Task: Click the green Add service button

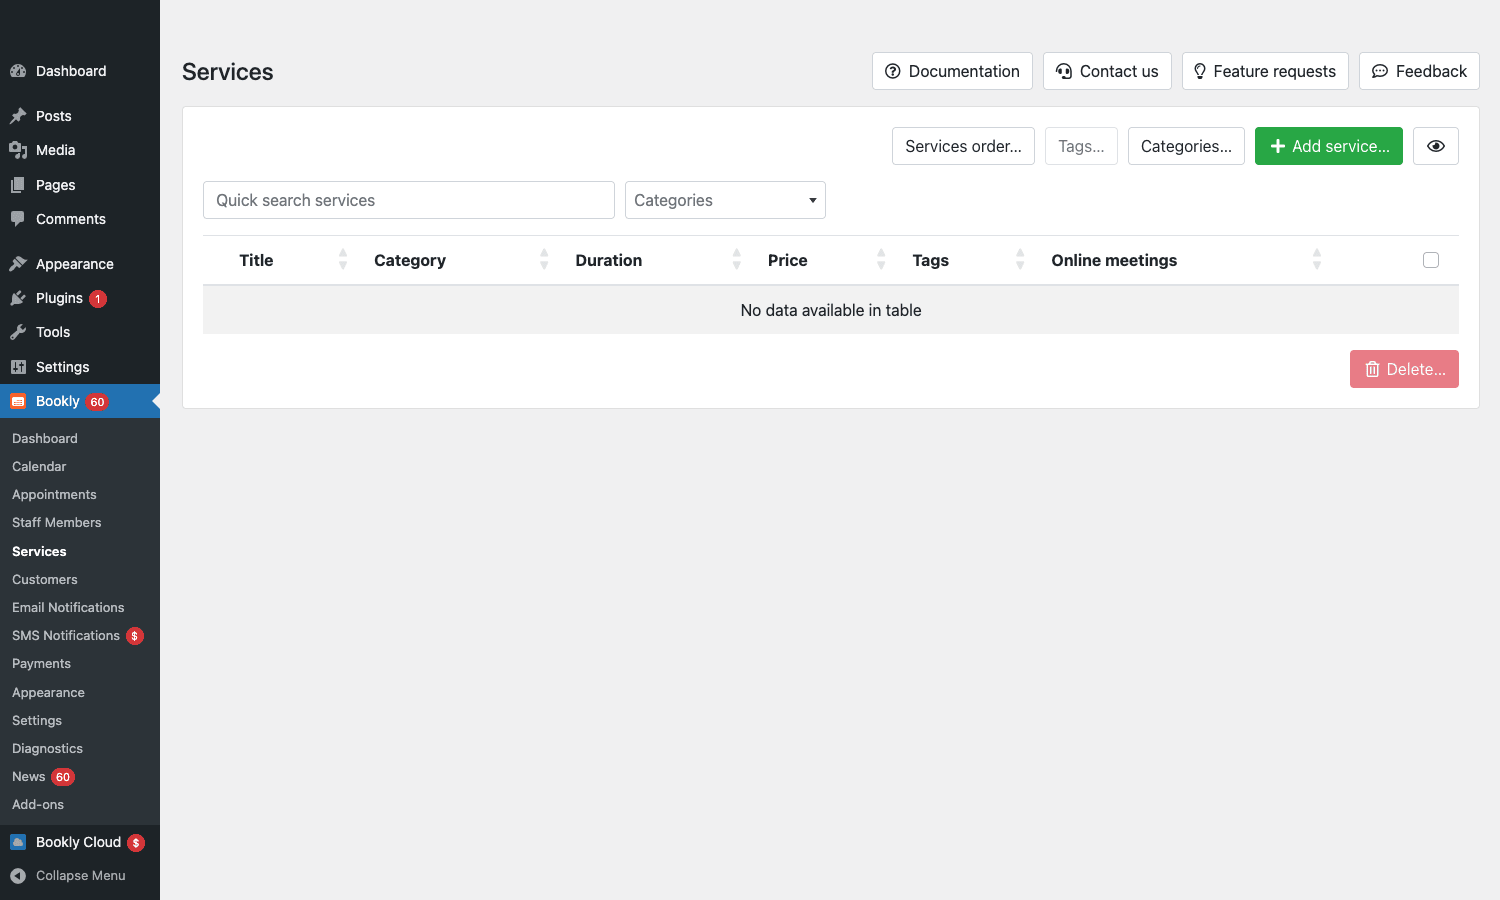Action: tap(1329, 146)
